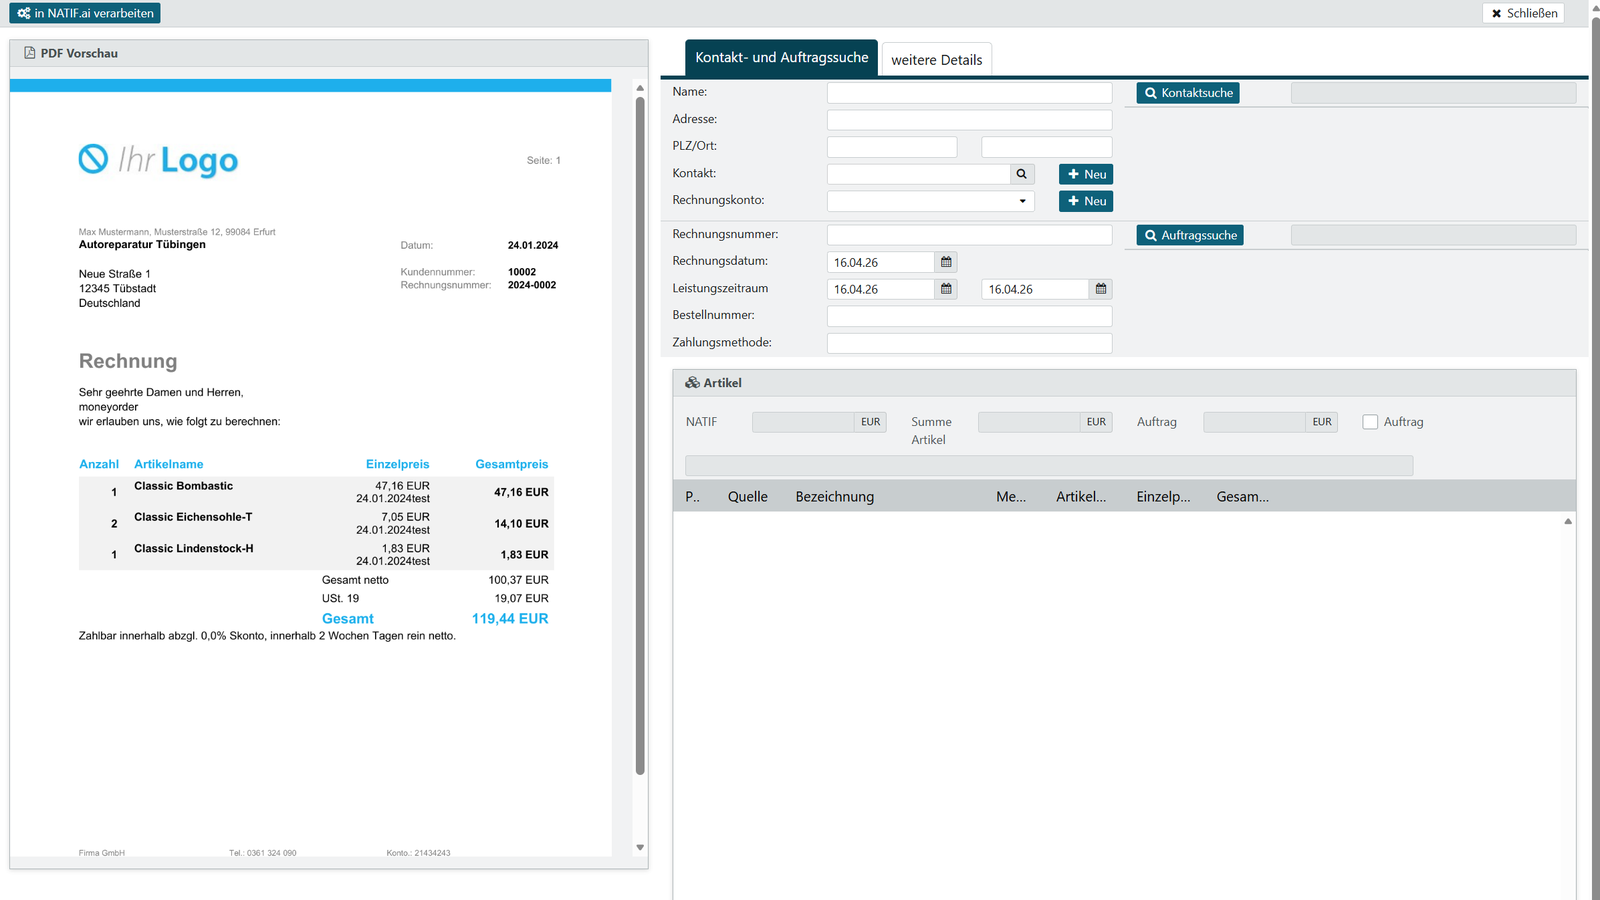Image resolution: width=1600 pixels, height=900 pixels.
Task: Open calendar for Rechnungsdatum
Action: pos(946,262)
